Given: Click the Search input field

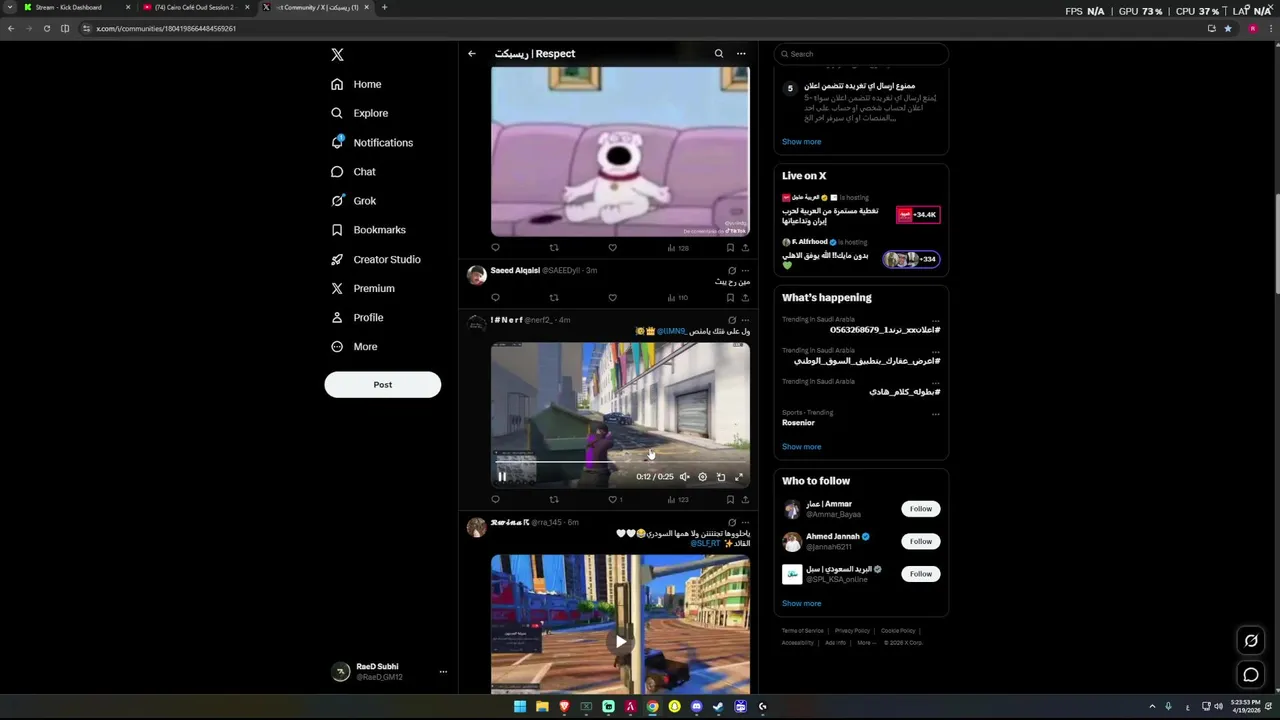Looking at the screenshot, I should coord(861,54).
